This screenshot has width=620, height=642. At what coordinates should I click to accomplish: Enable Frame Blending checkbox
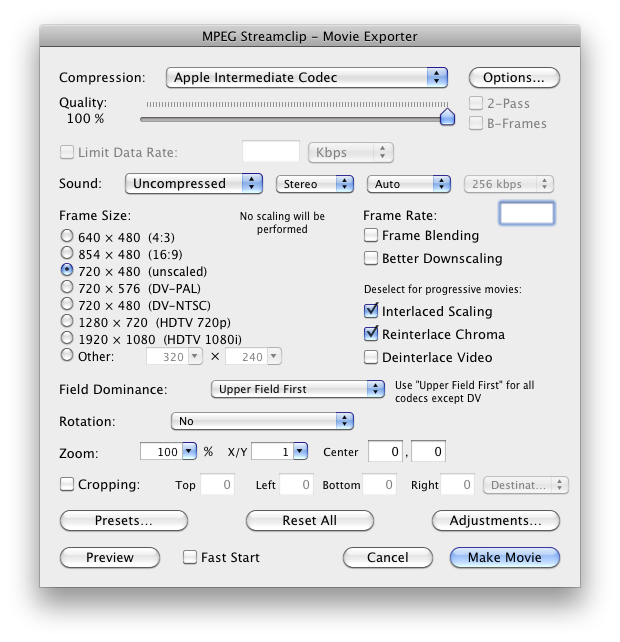pyautogui.click(x=371, y=235)
